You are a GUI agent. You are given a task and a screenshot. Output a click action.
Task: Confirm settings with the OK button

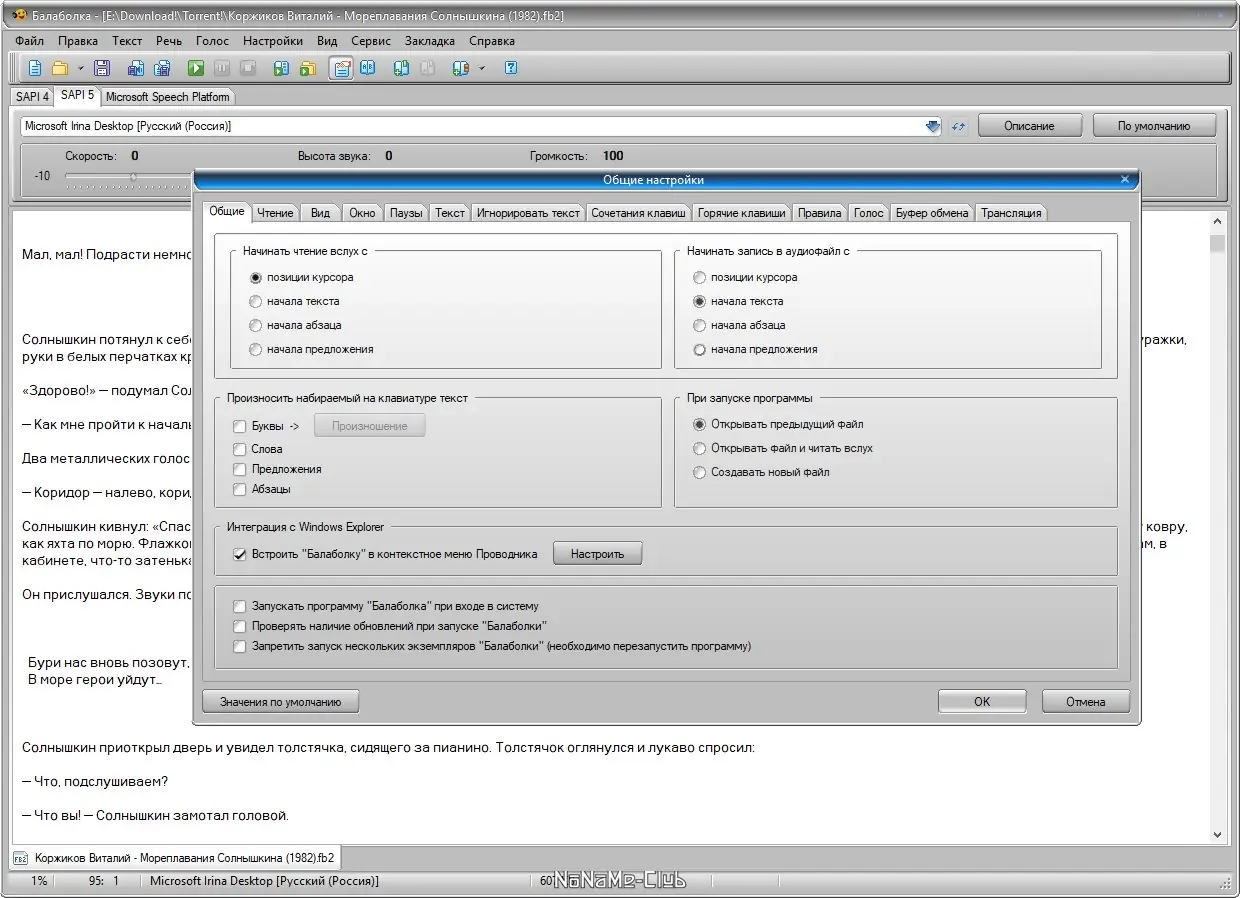982,701
